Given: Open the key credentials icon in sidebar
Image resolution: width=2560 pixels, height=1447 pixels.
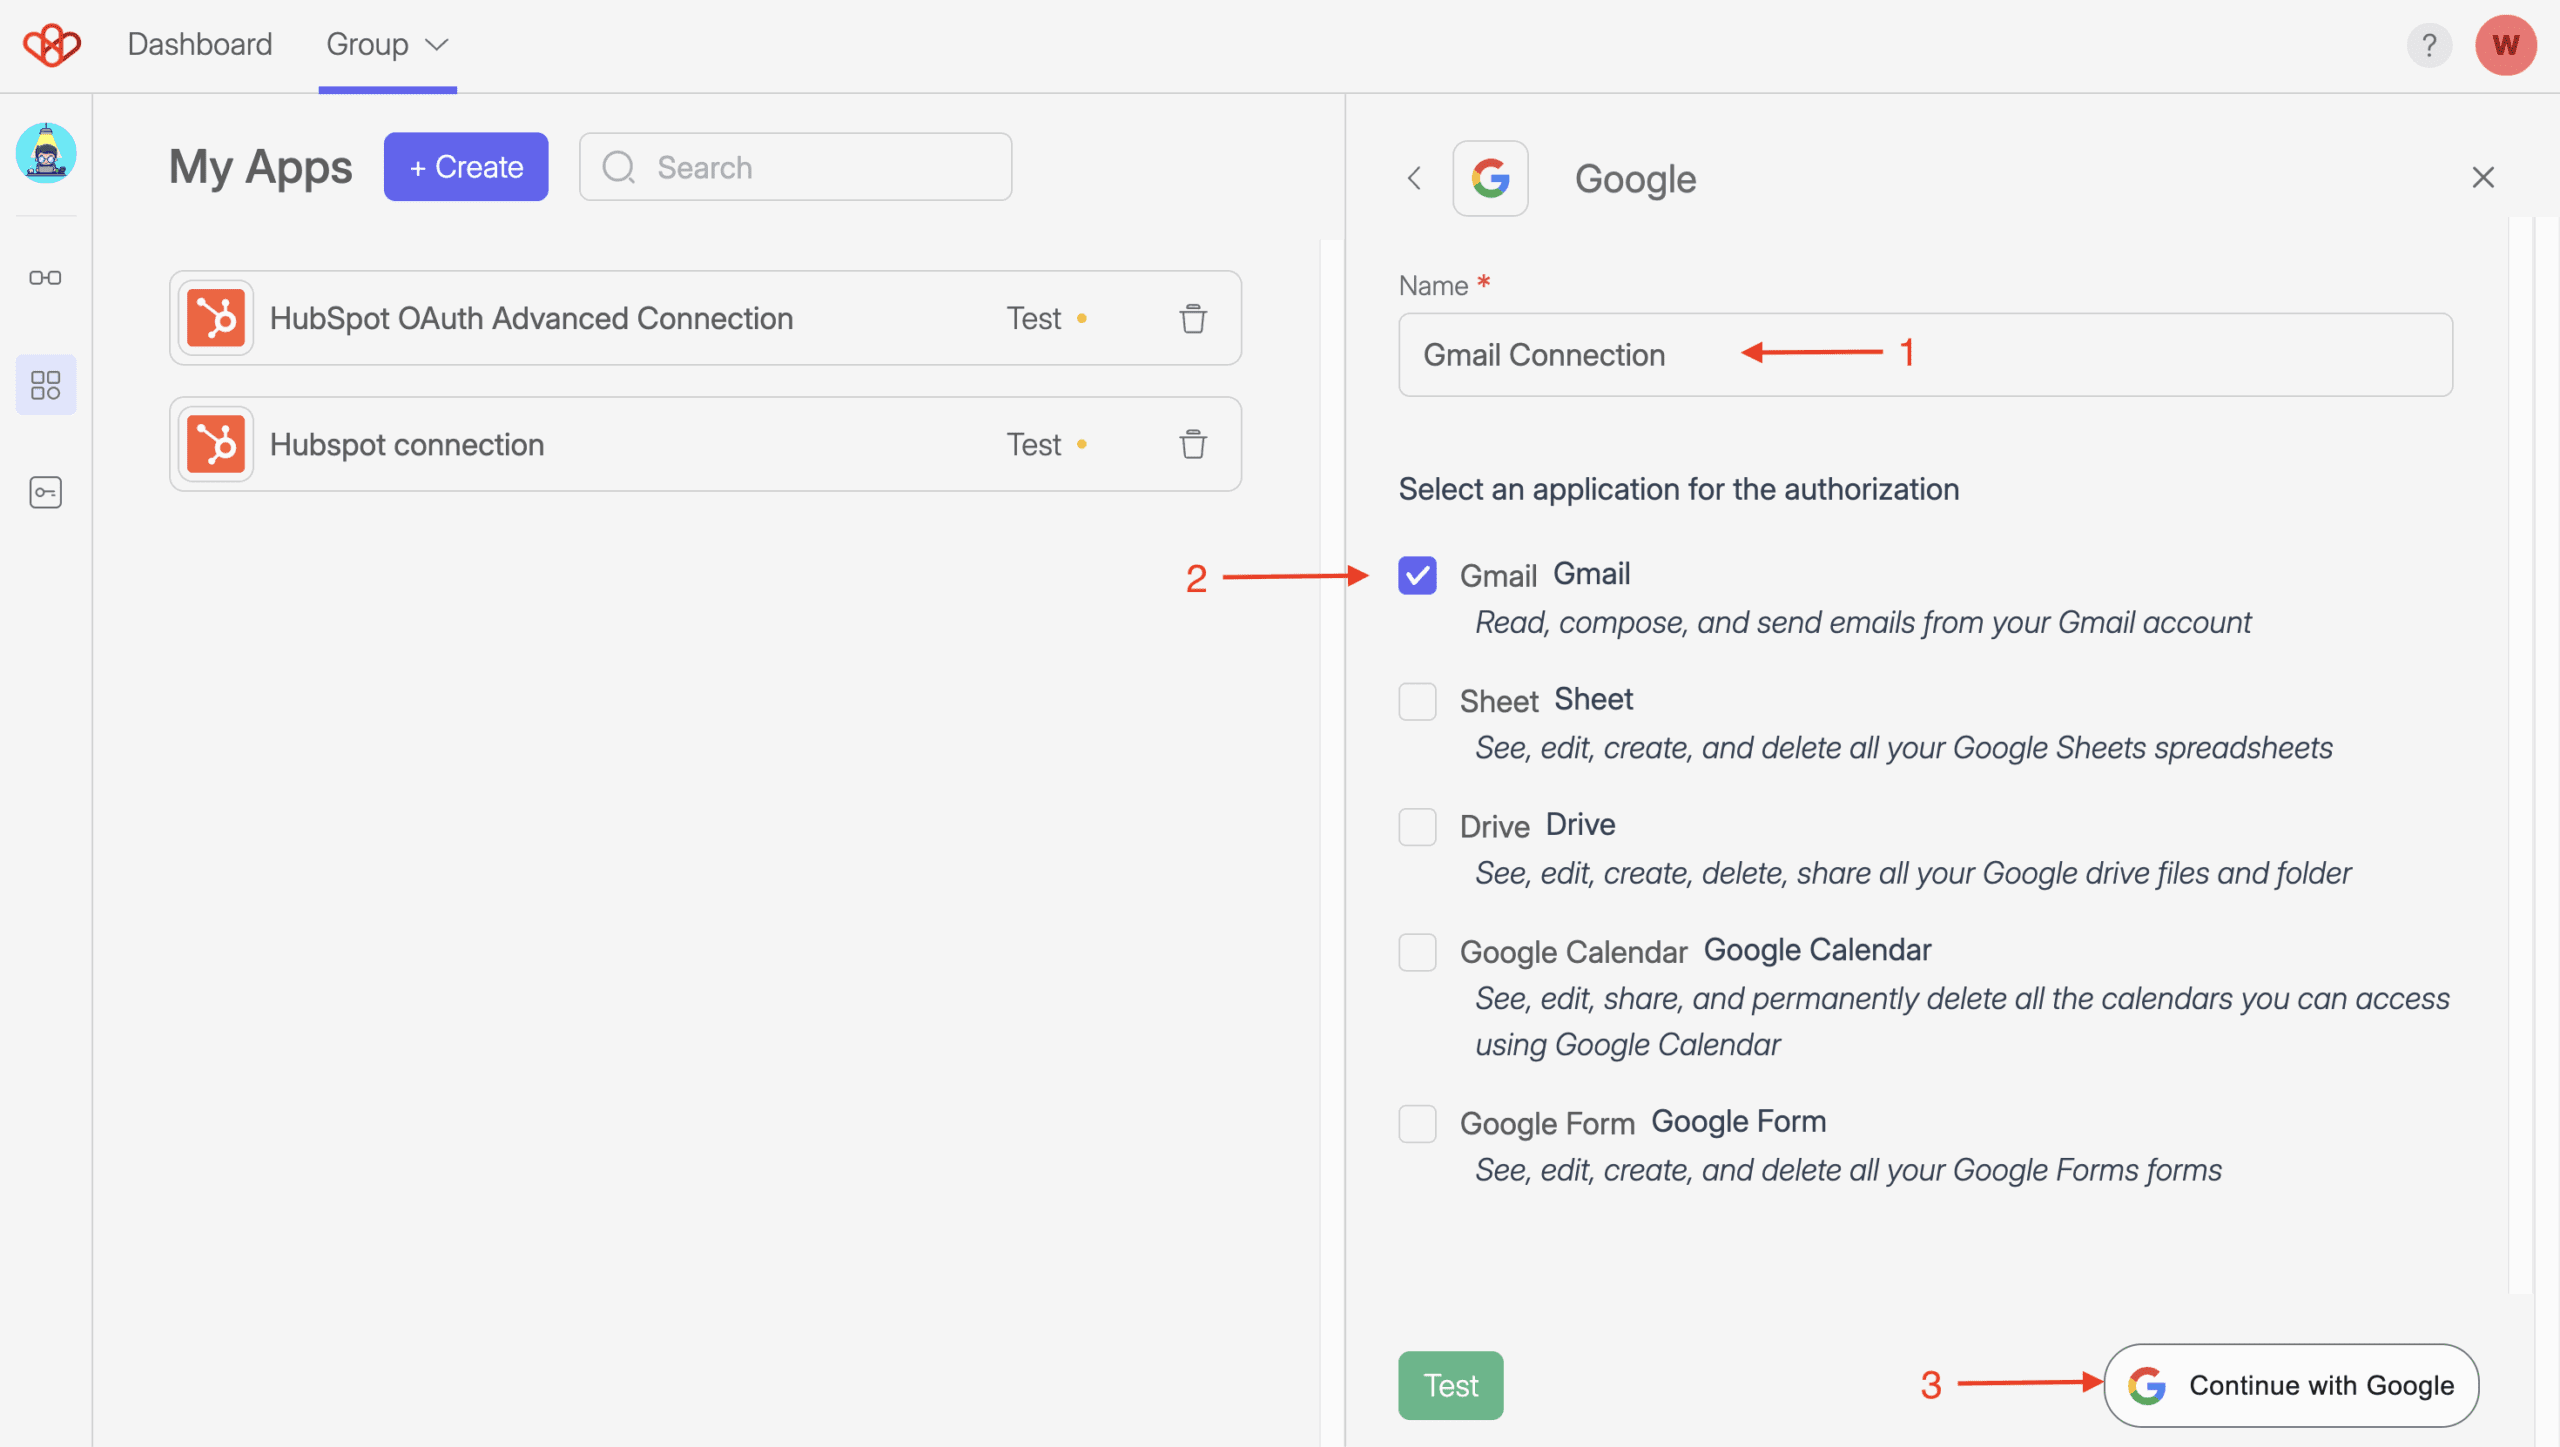Looking at the screenshot, I should pos(45,492).
